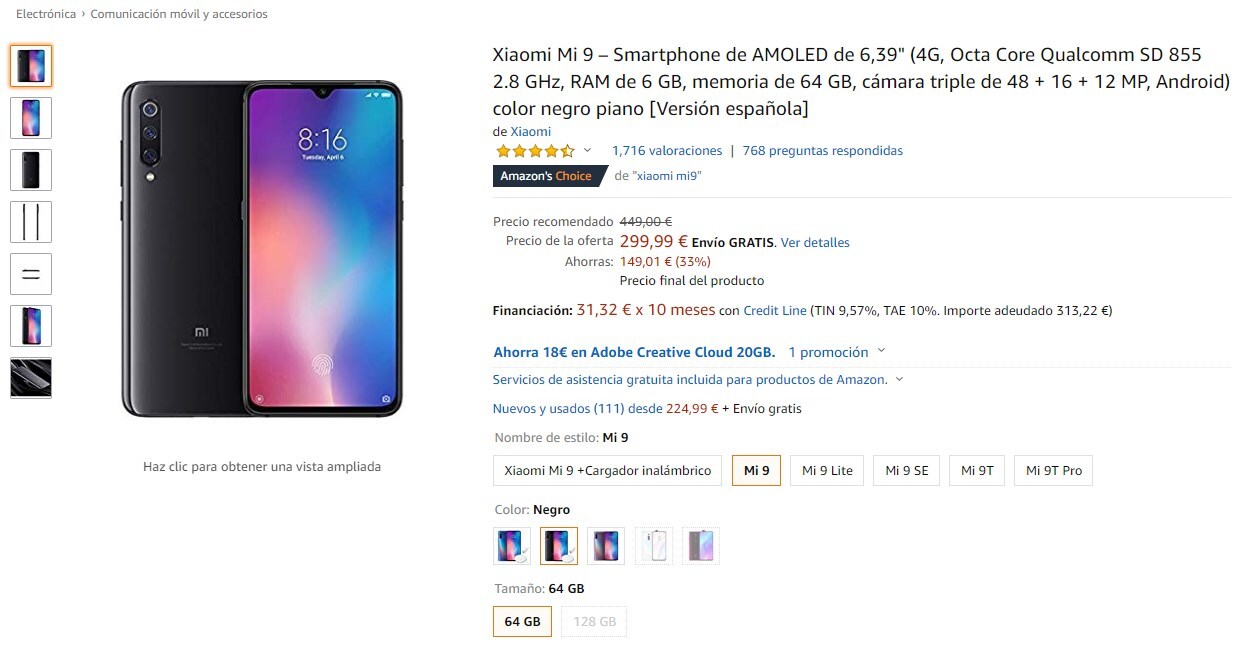Open the Electrónica breadcrumb category
Image resolution: width=1257 pixels, height=646 pixels.
[46, 14]
